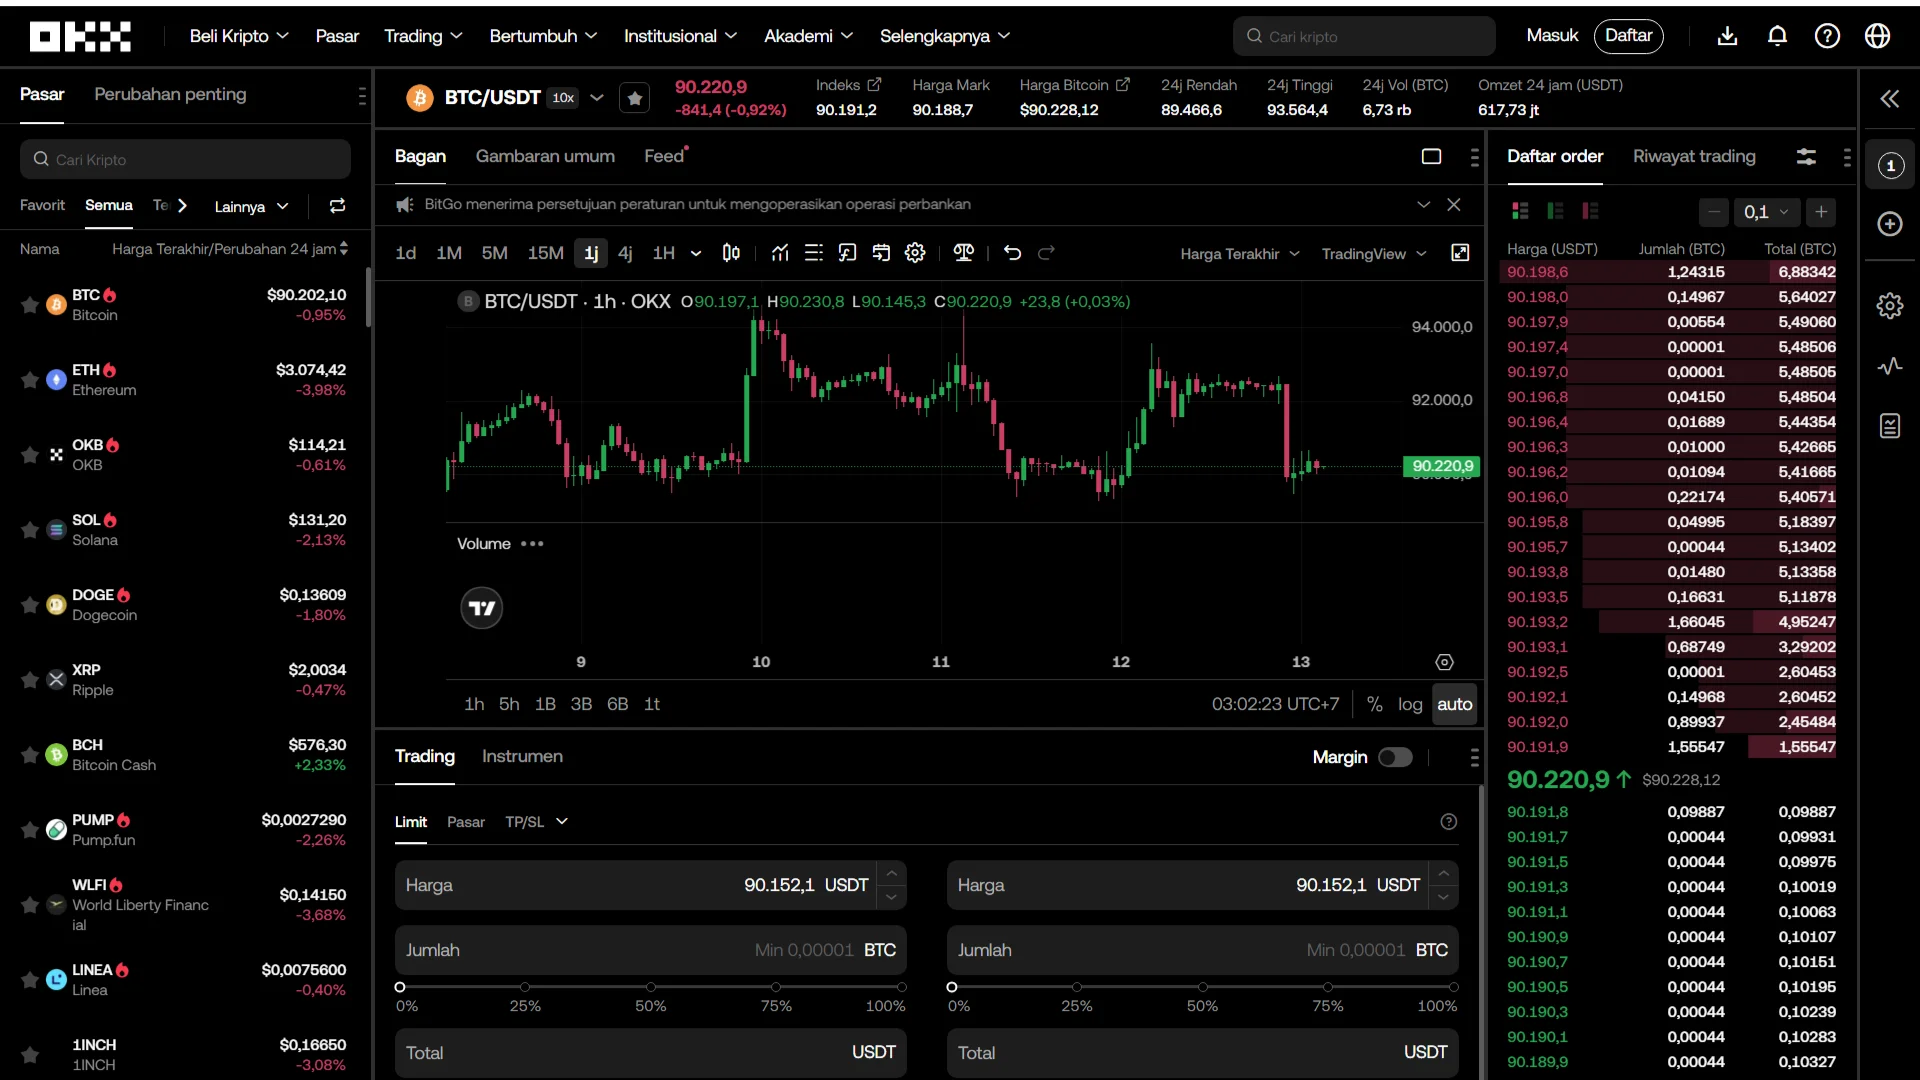The width and height of the screenshot is (1920, 1080).
Task: Click the Masuk link
Action: coord(1551,35)
